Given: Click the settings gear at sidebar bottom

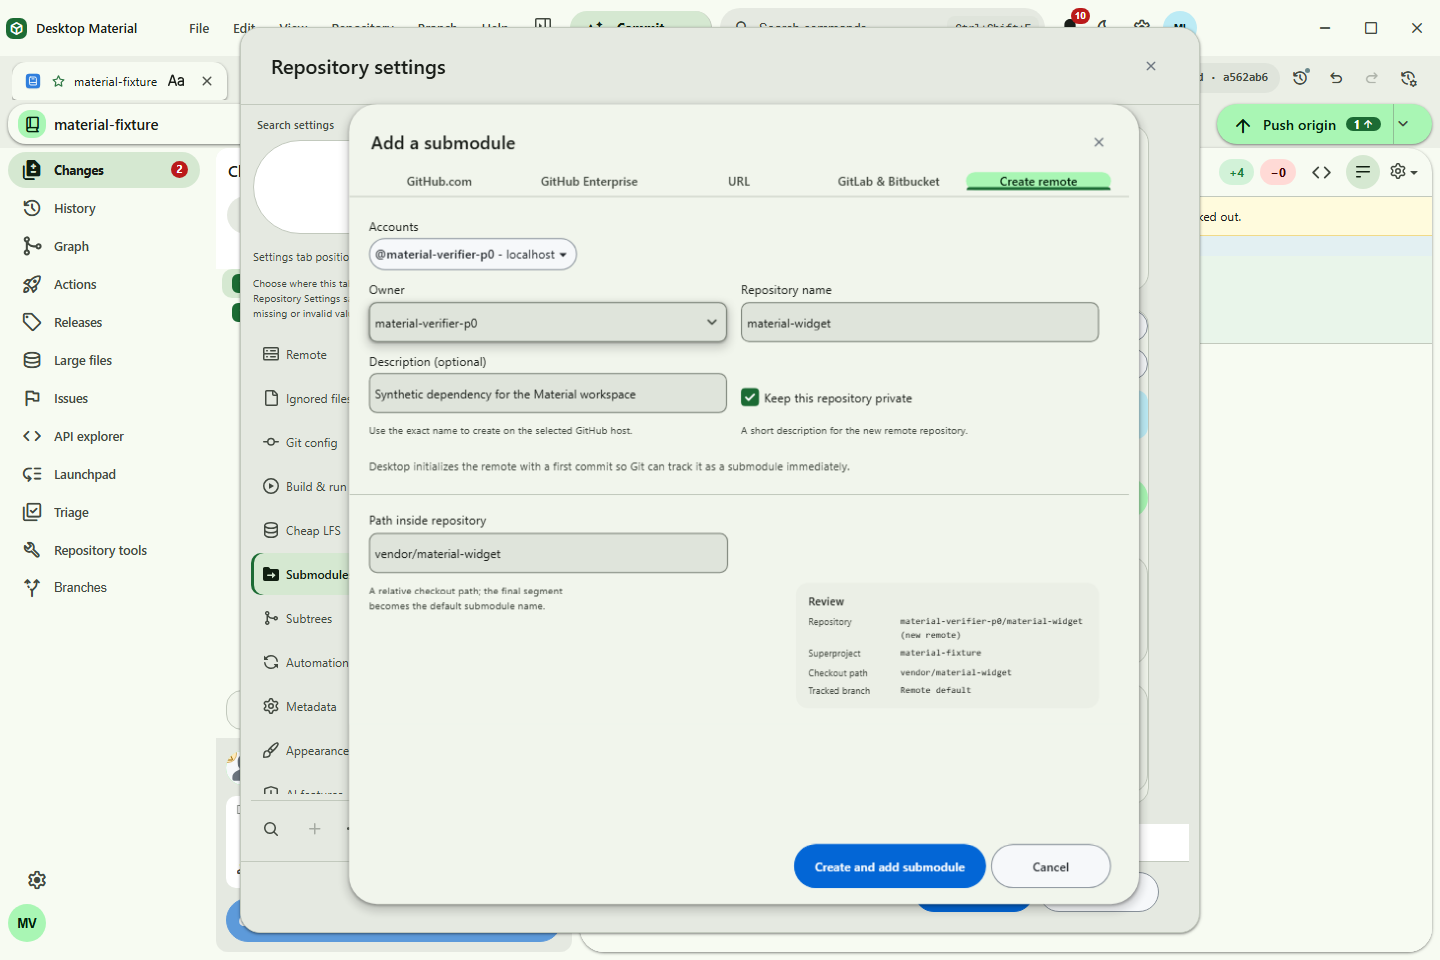Looking at the screenshot, I should (37, 880).
